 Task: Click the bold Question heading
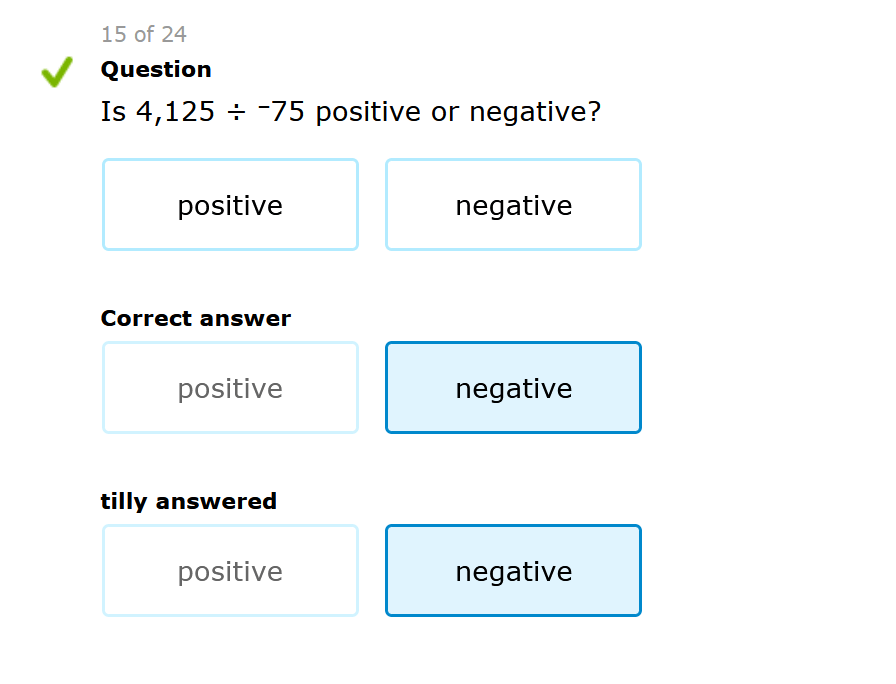[156, 69]
